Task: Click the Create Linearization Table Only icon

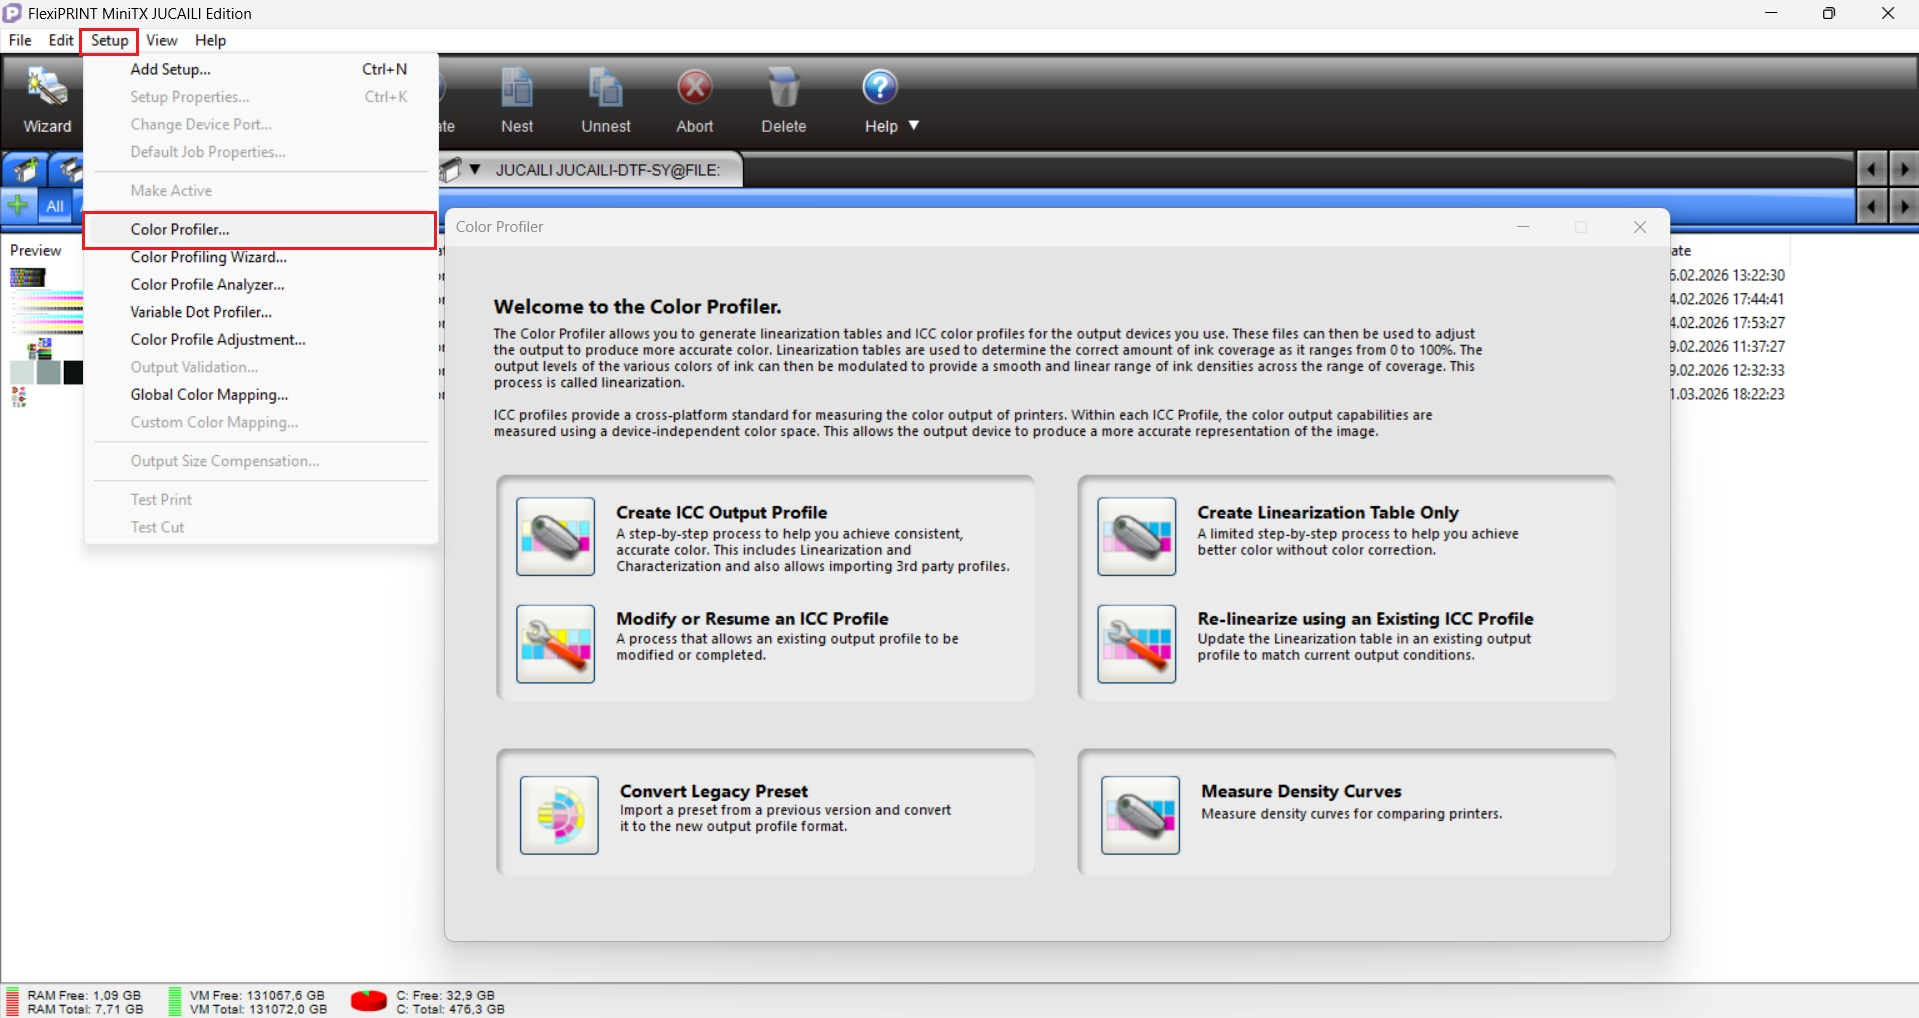Action: [x=1137, y=536]
